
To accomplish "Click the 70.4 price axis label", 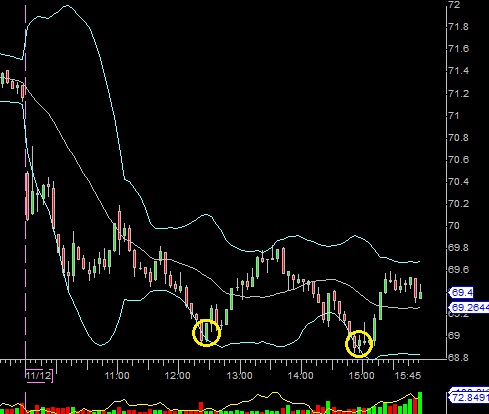I will (459, 181).
